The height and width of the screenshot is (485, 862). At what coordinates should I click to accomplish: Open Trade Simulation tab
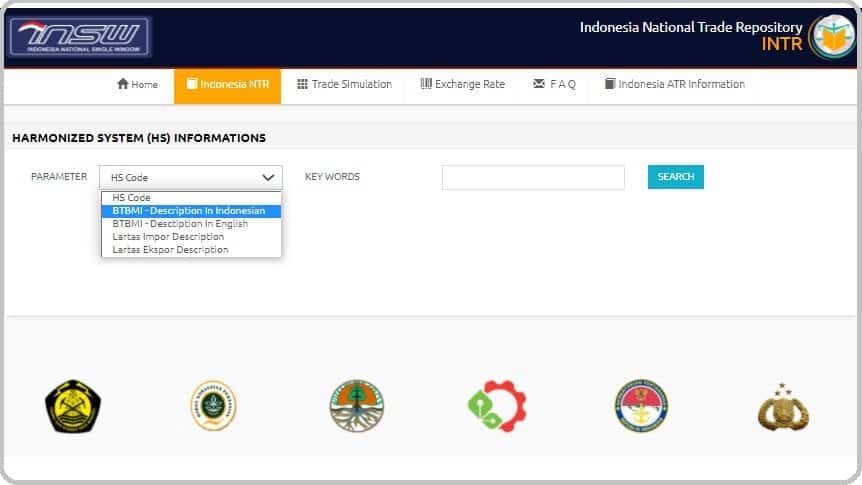click(x=344, y=84)
